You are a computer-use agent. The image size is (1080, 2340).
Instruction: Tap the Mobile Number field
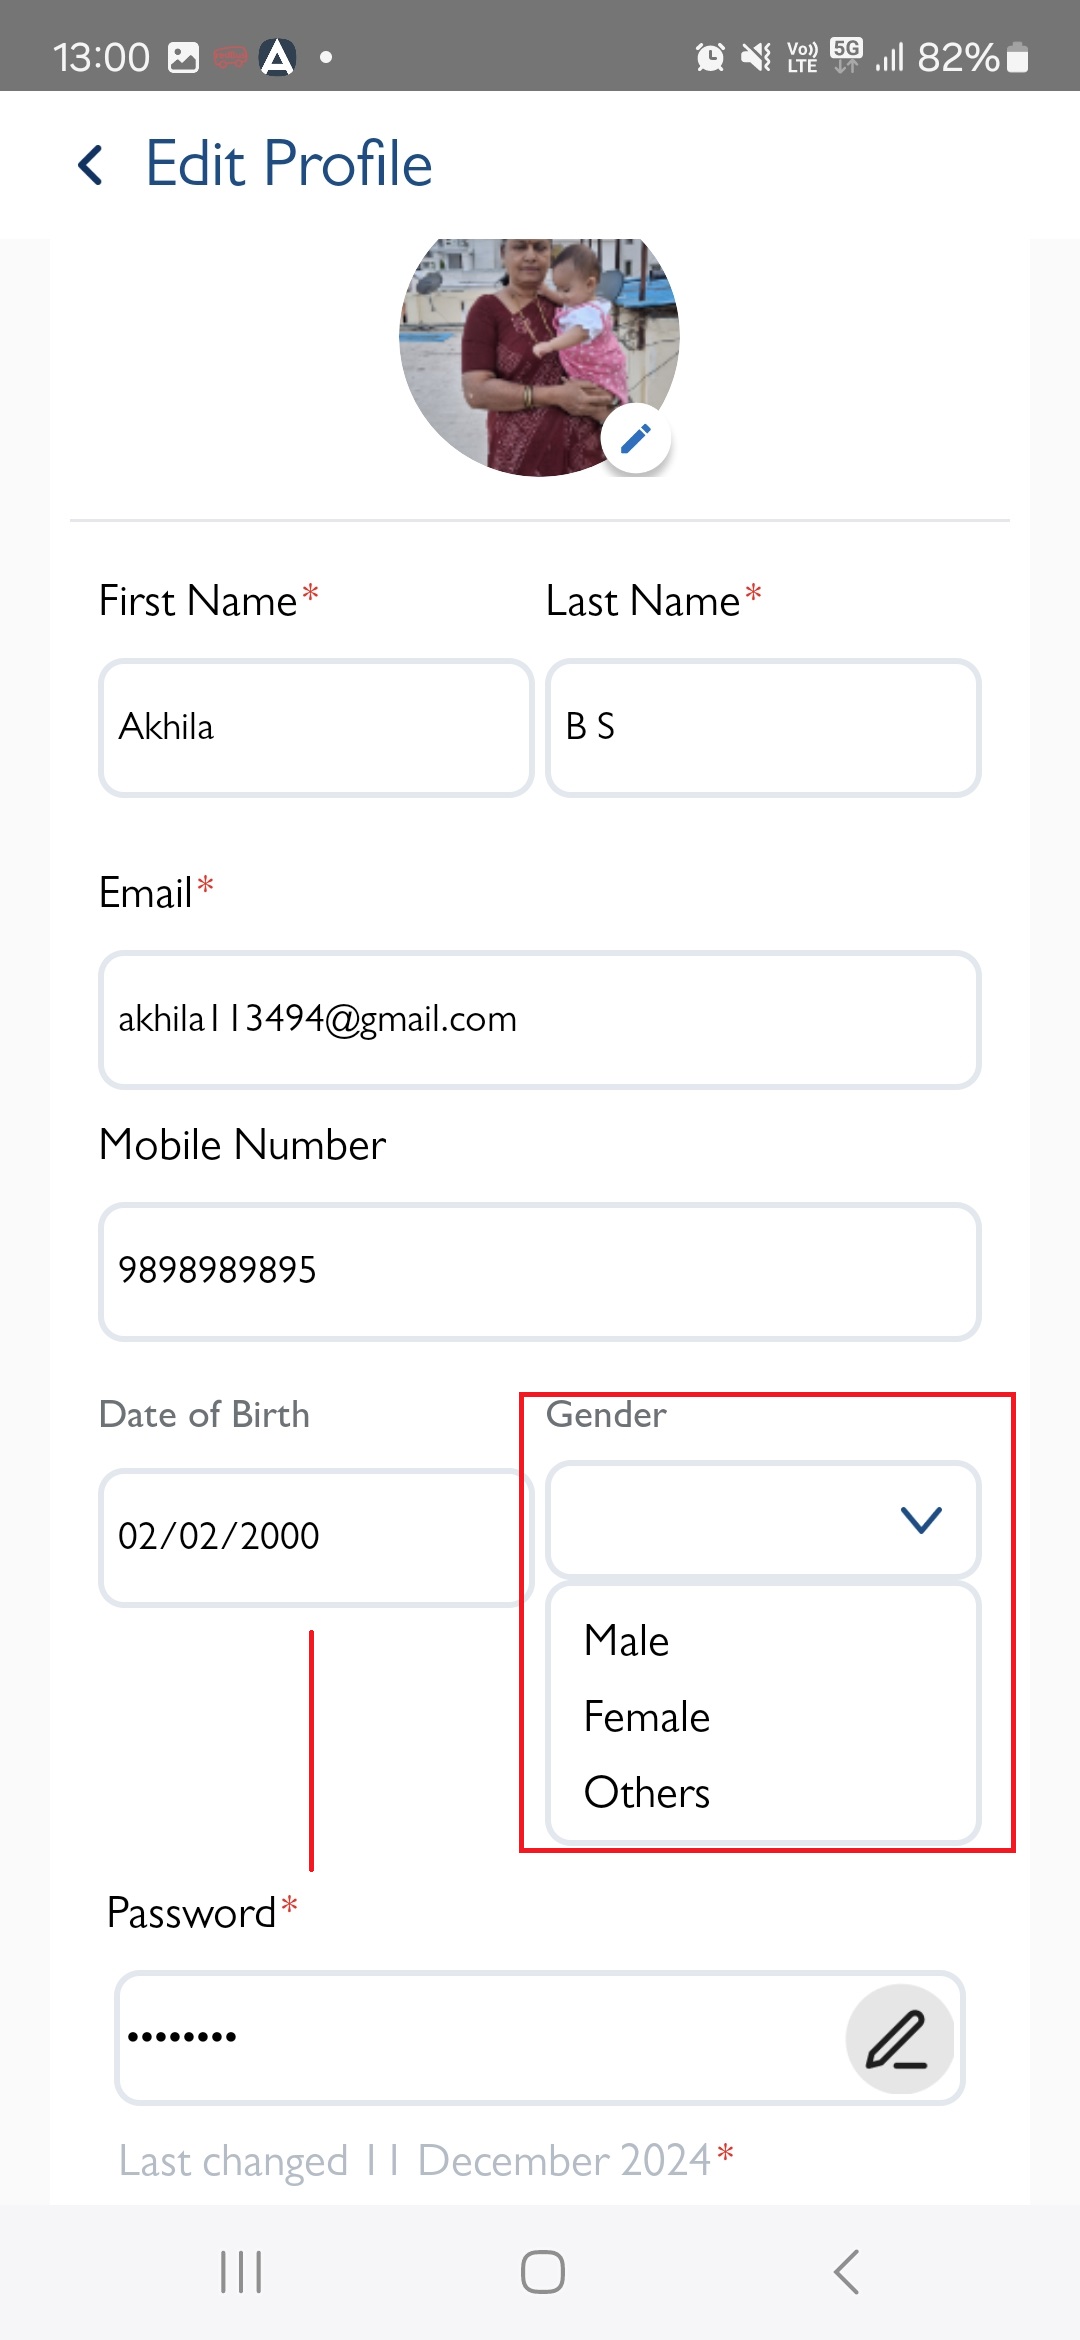tap(540, 1271)
